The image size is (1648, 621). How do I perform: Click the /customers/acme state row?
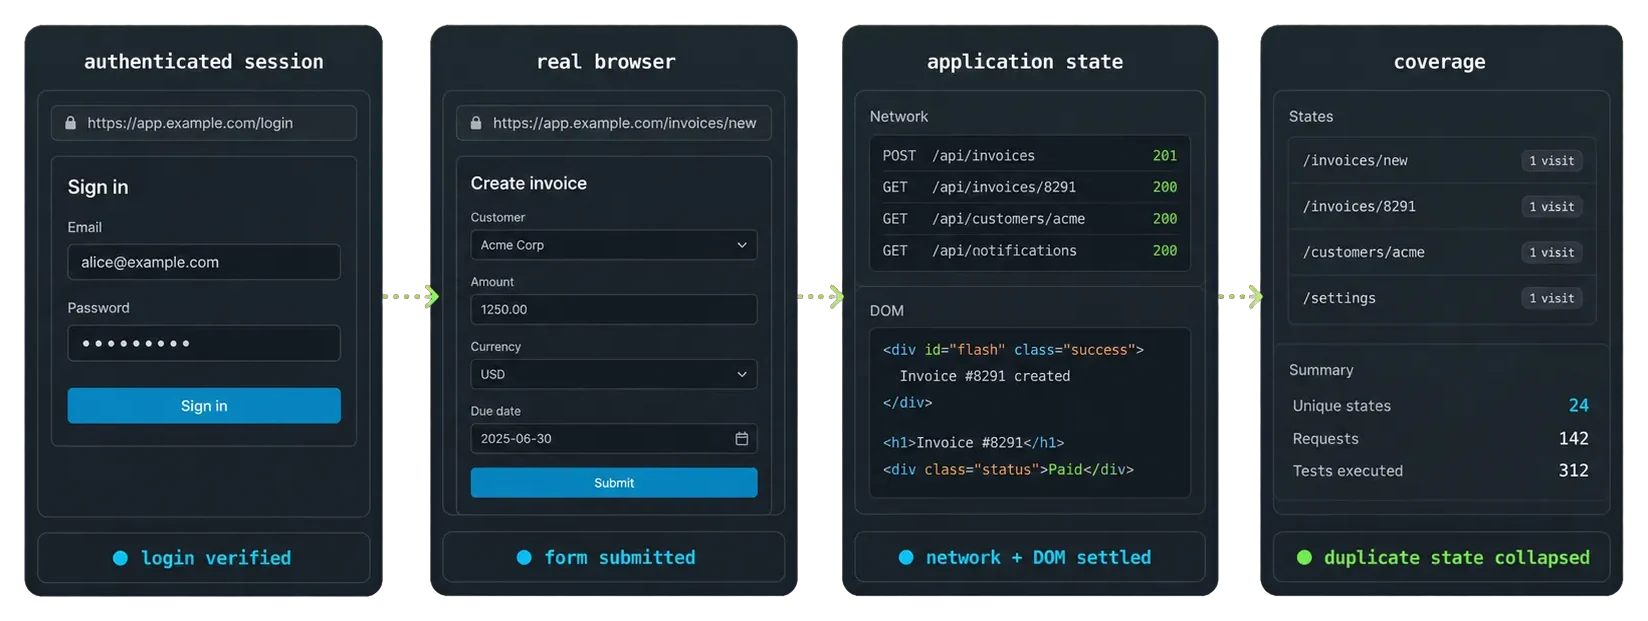1442,253
